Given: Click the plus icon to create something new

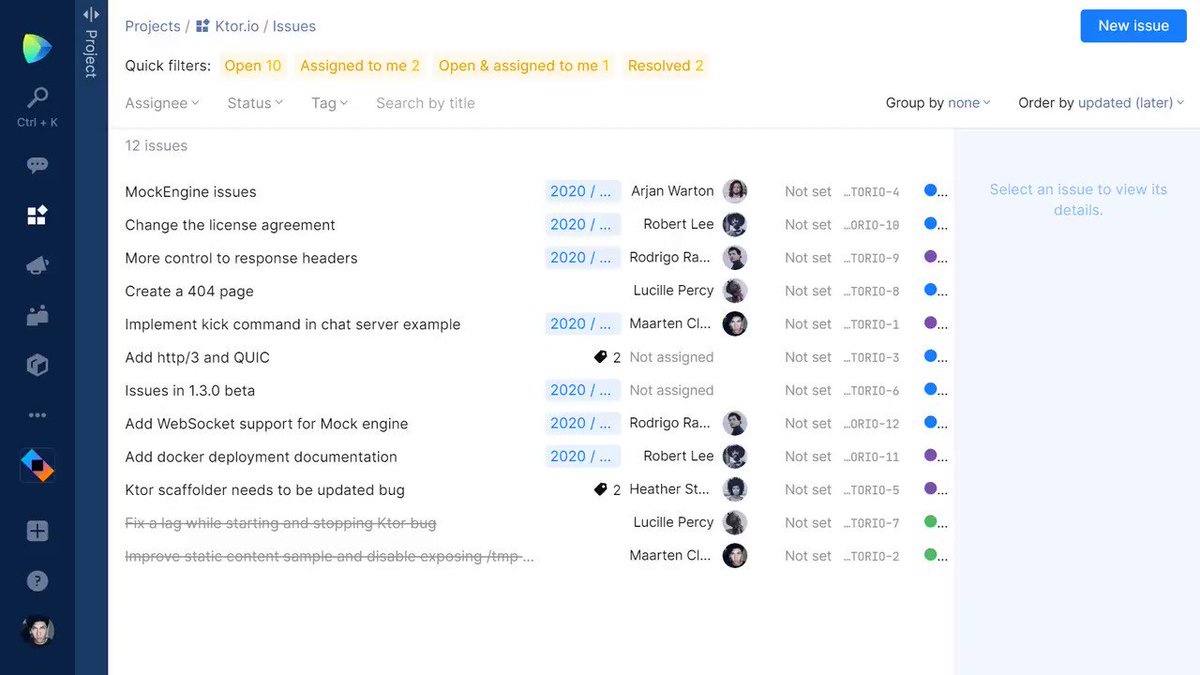Looking at the screenshot, I should point(37,530).
